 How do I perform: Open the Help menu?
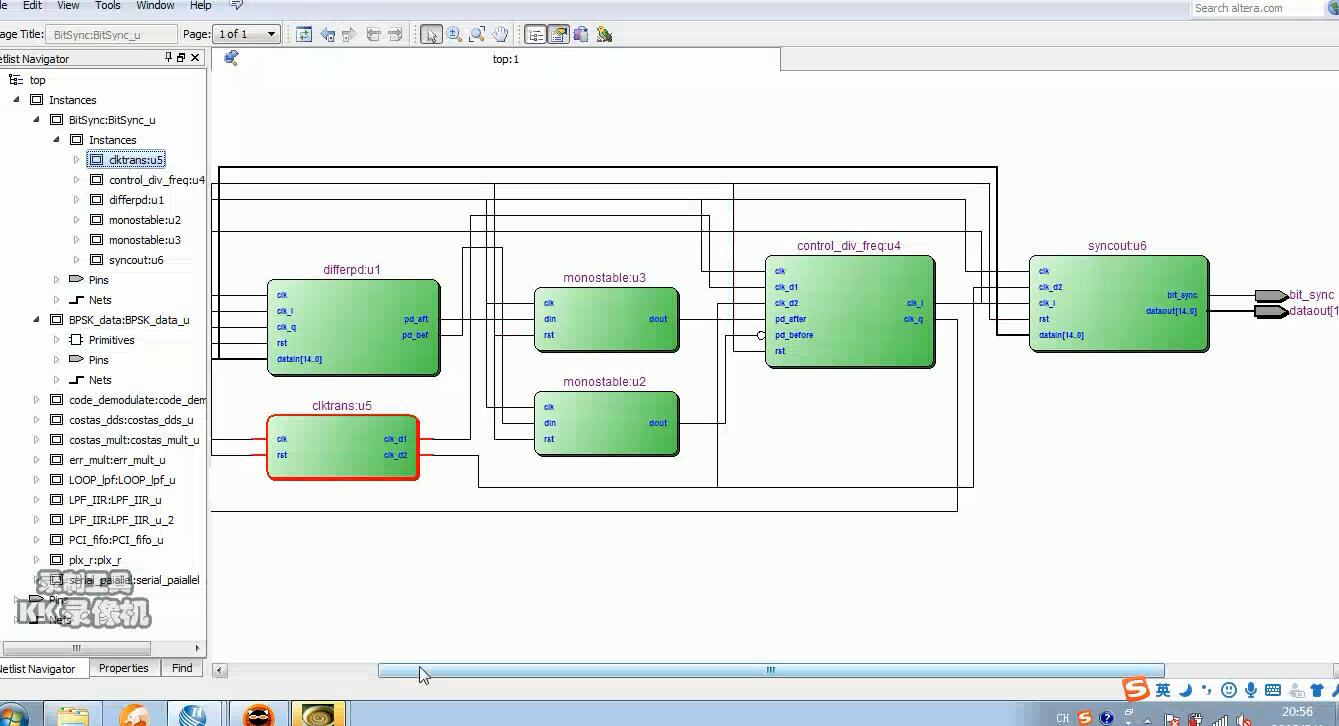tap(200, 5)
